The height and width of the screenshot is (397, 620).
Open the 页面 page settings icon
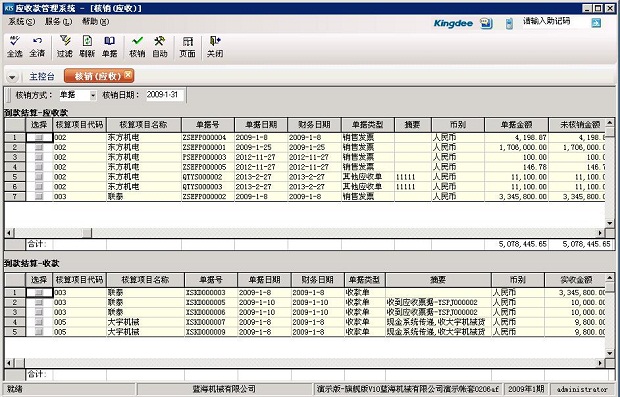point(187,47)
